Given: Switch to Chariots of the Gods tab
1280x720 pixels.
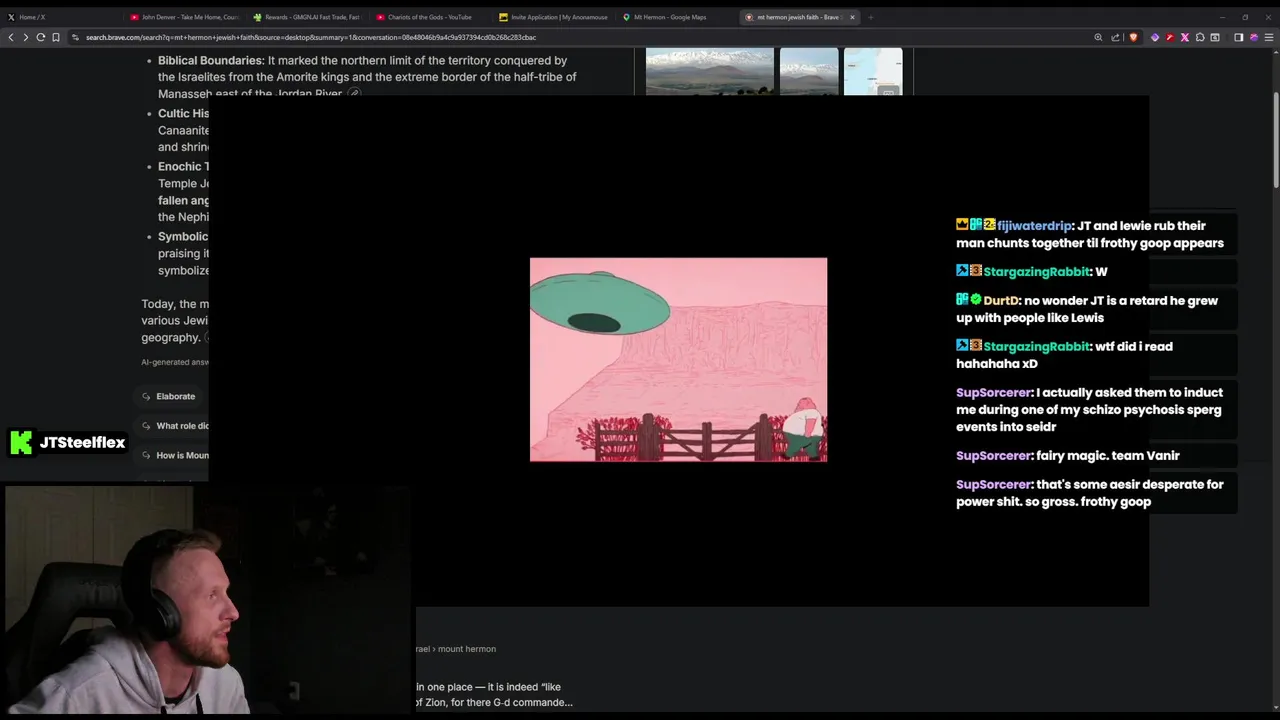Looking at the screenshot, I should (430, 17).
